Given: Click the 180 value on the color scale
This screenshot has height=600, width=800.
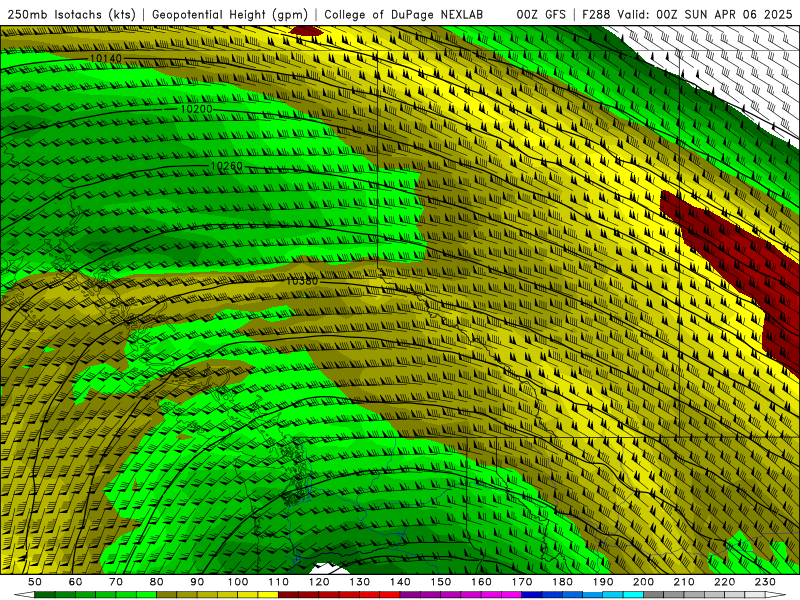Looking at the screenshot, I should [562, 582].
